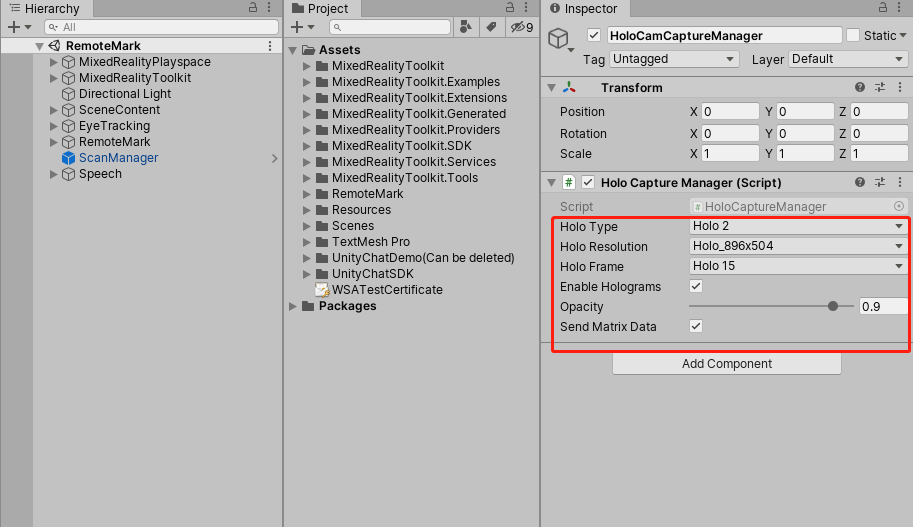This screenshot has width=913, height=527.
Task: Collapse the RemoteMark scene root
Action: [x=39, y=46]
